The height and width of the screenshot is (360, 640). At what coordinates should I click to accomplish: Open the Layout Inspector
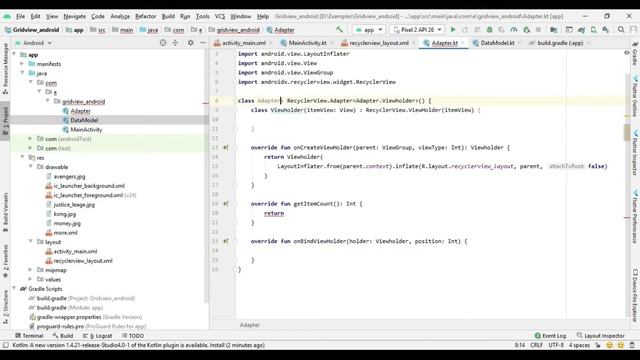tap(600, 336)
